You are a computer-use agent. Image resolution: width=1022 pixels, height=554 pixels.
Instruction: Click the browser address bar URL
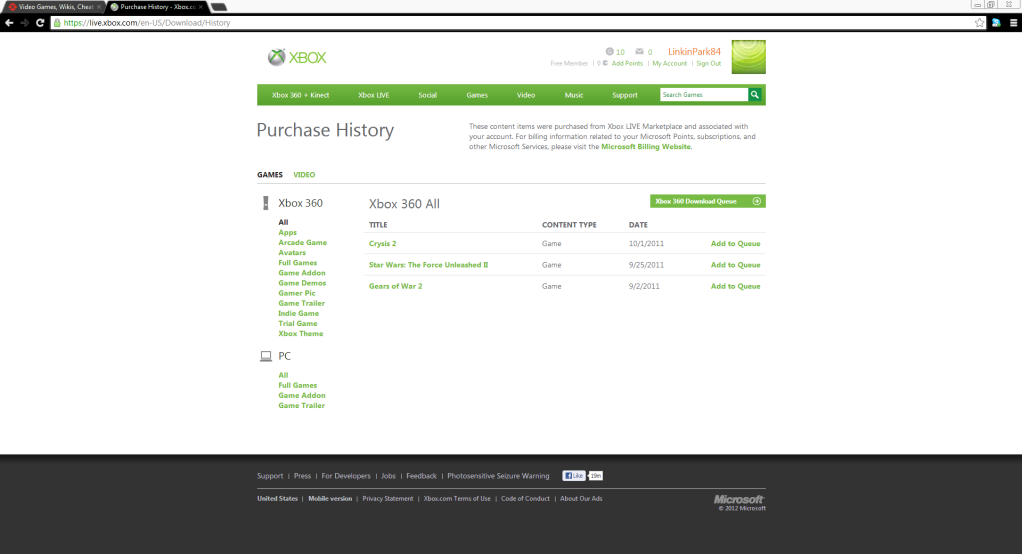147,23
